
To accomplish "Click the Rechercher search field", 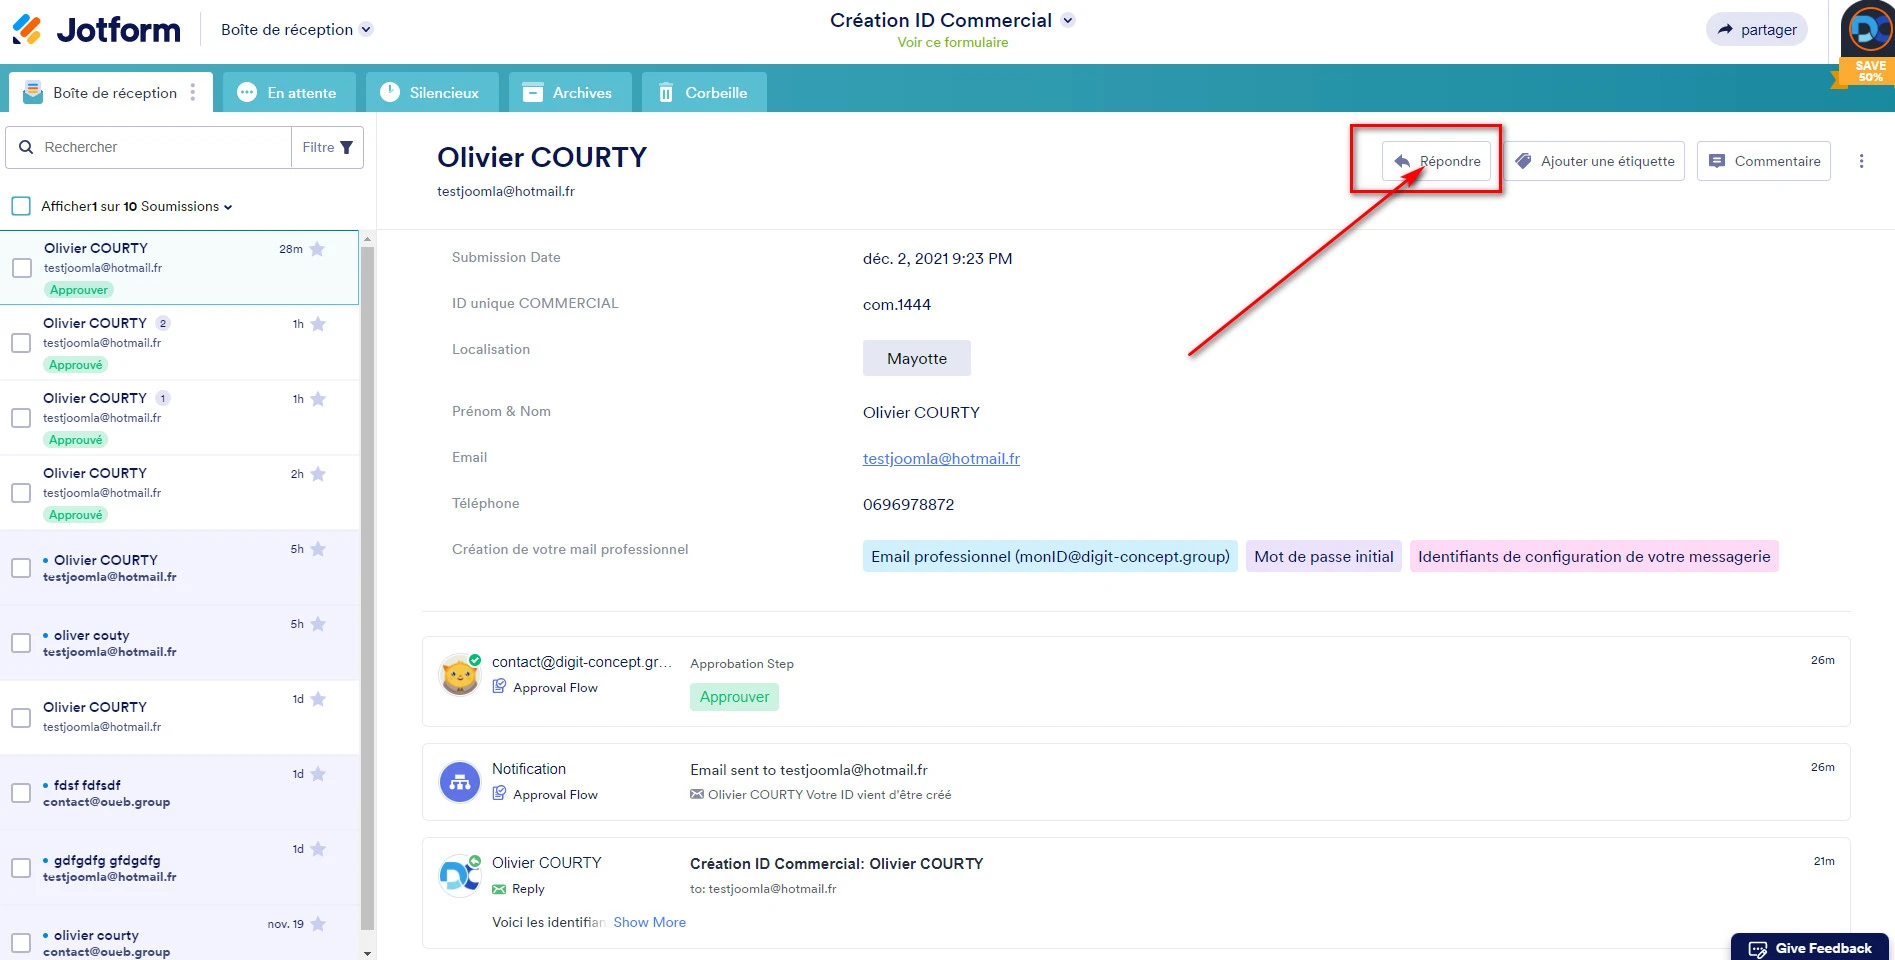I will [160, 147].
